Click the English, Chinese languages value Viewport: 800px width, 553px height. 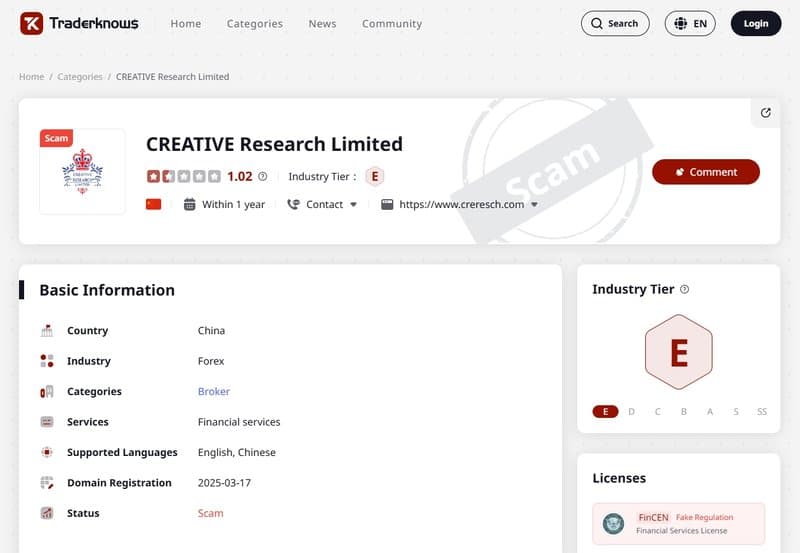coord(237,453)
